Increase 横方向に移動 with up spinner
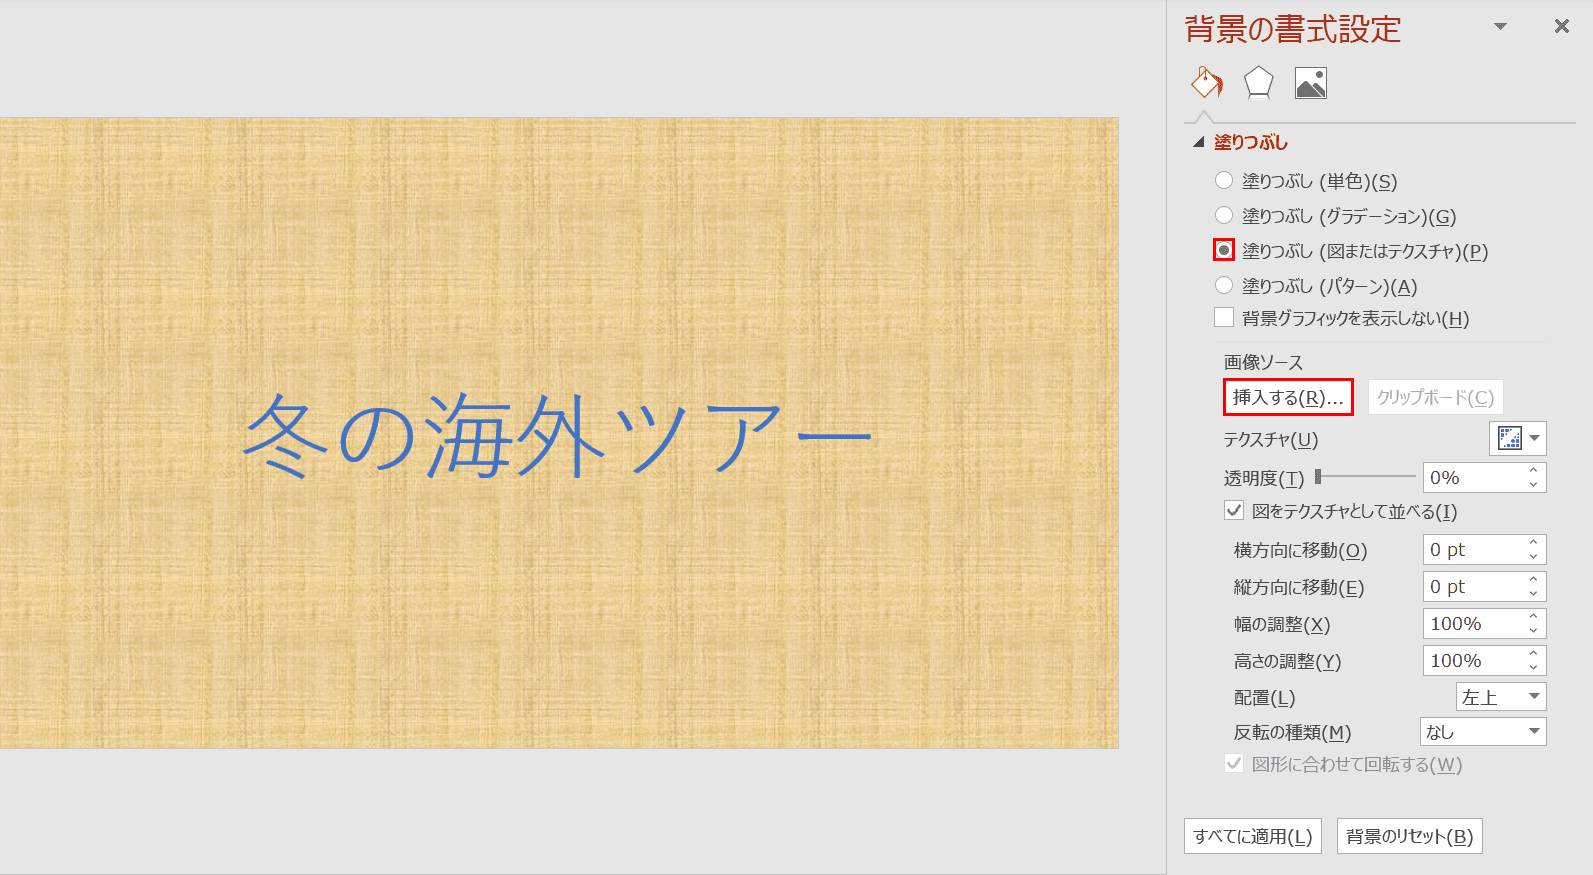The width and height of the screenshot is (1593, 875). pyautogui.click(x=1533, y=543)
